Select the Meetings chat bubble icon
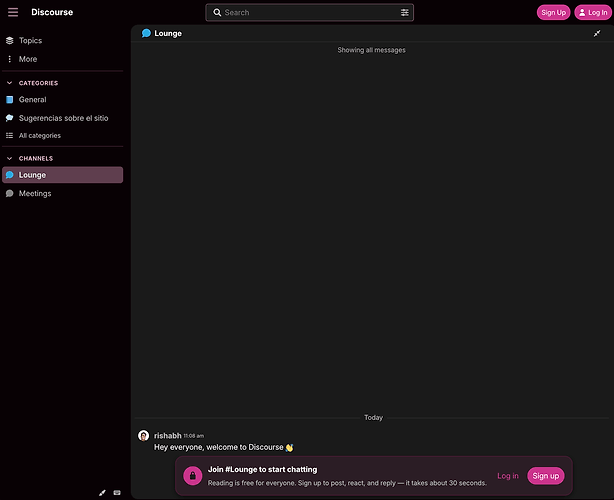This screenshot has width=614, height=500. click(x=10, y=193)
